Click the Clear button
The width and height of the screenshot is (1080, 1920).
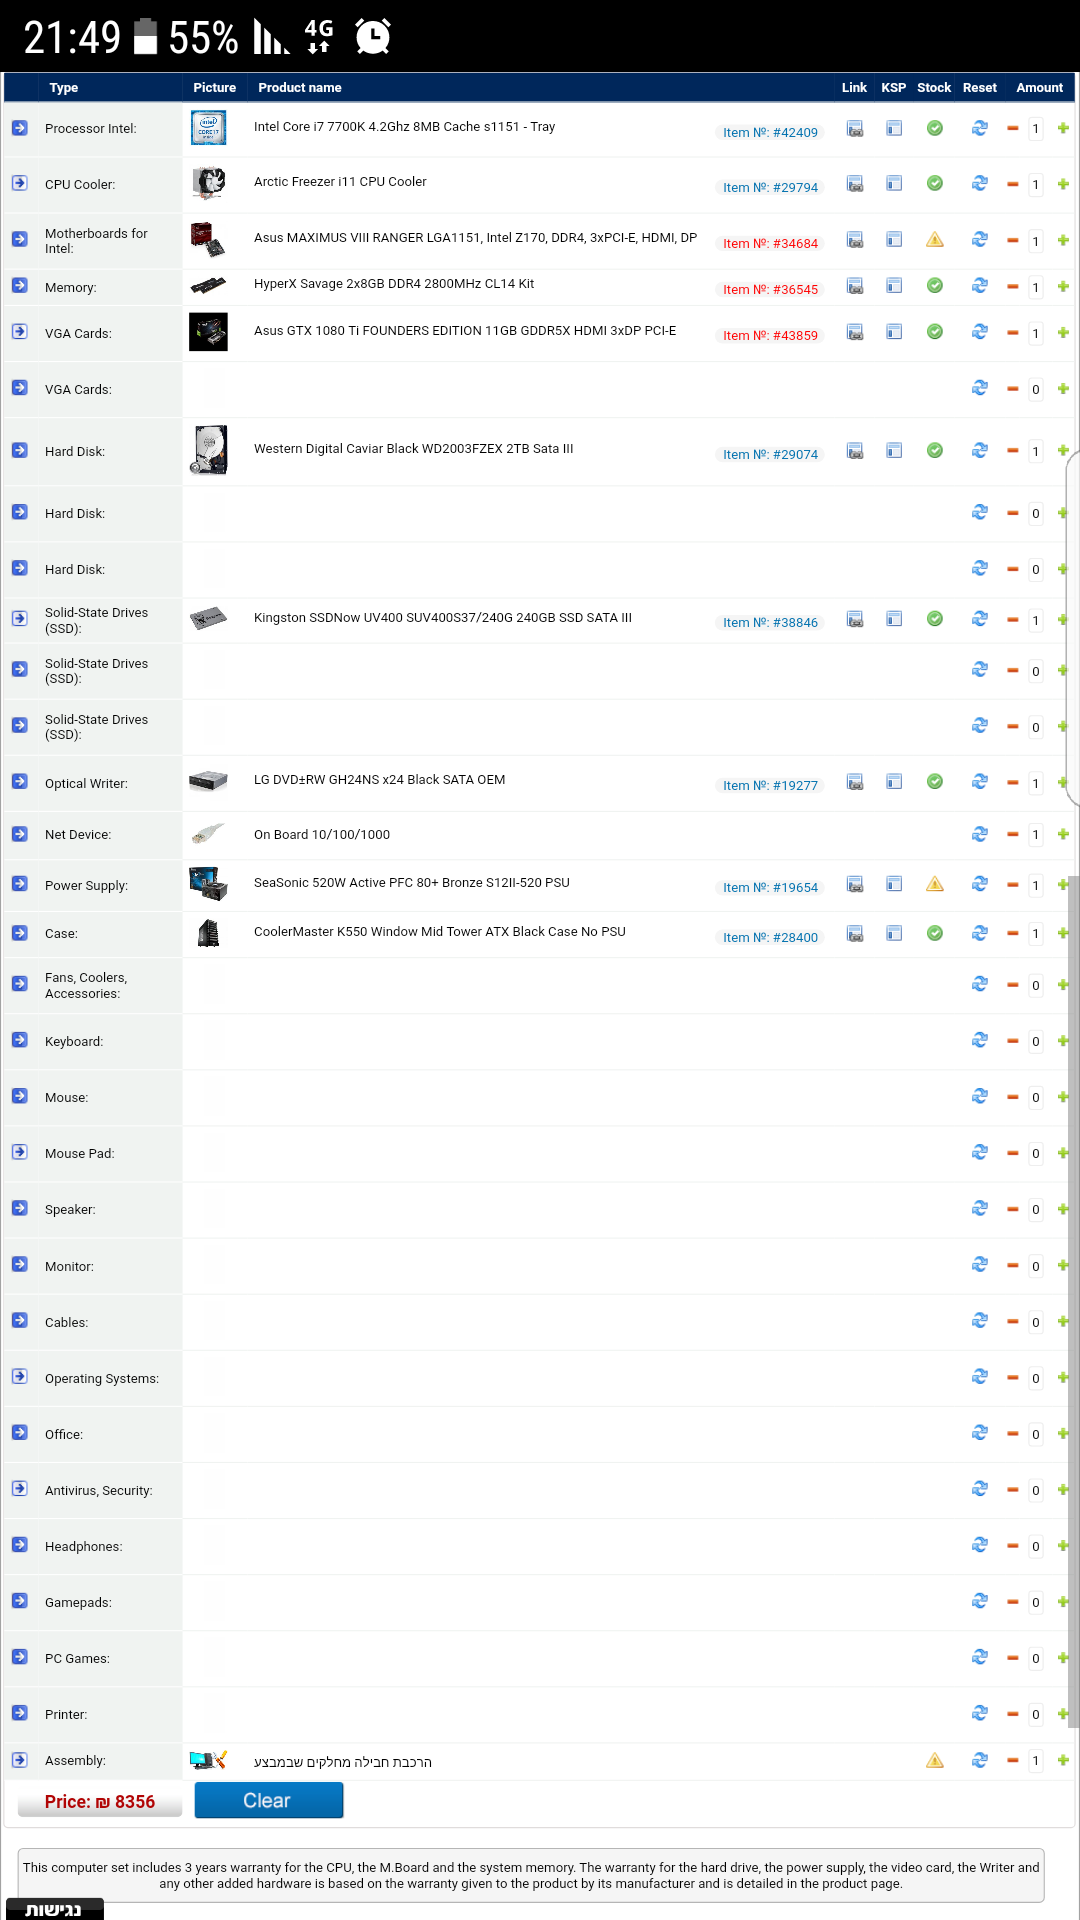point(269,1800)
